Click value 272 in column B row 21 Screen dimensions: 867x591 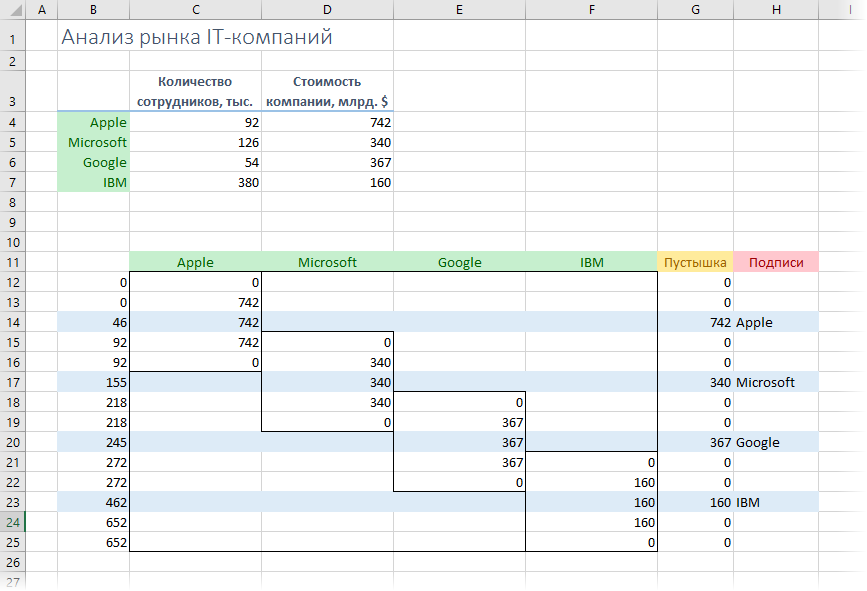pyautogui.click(x=93, y=462)
